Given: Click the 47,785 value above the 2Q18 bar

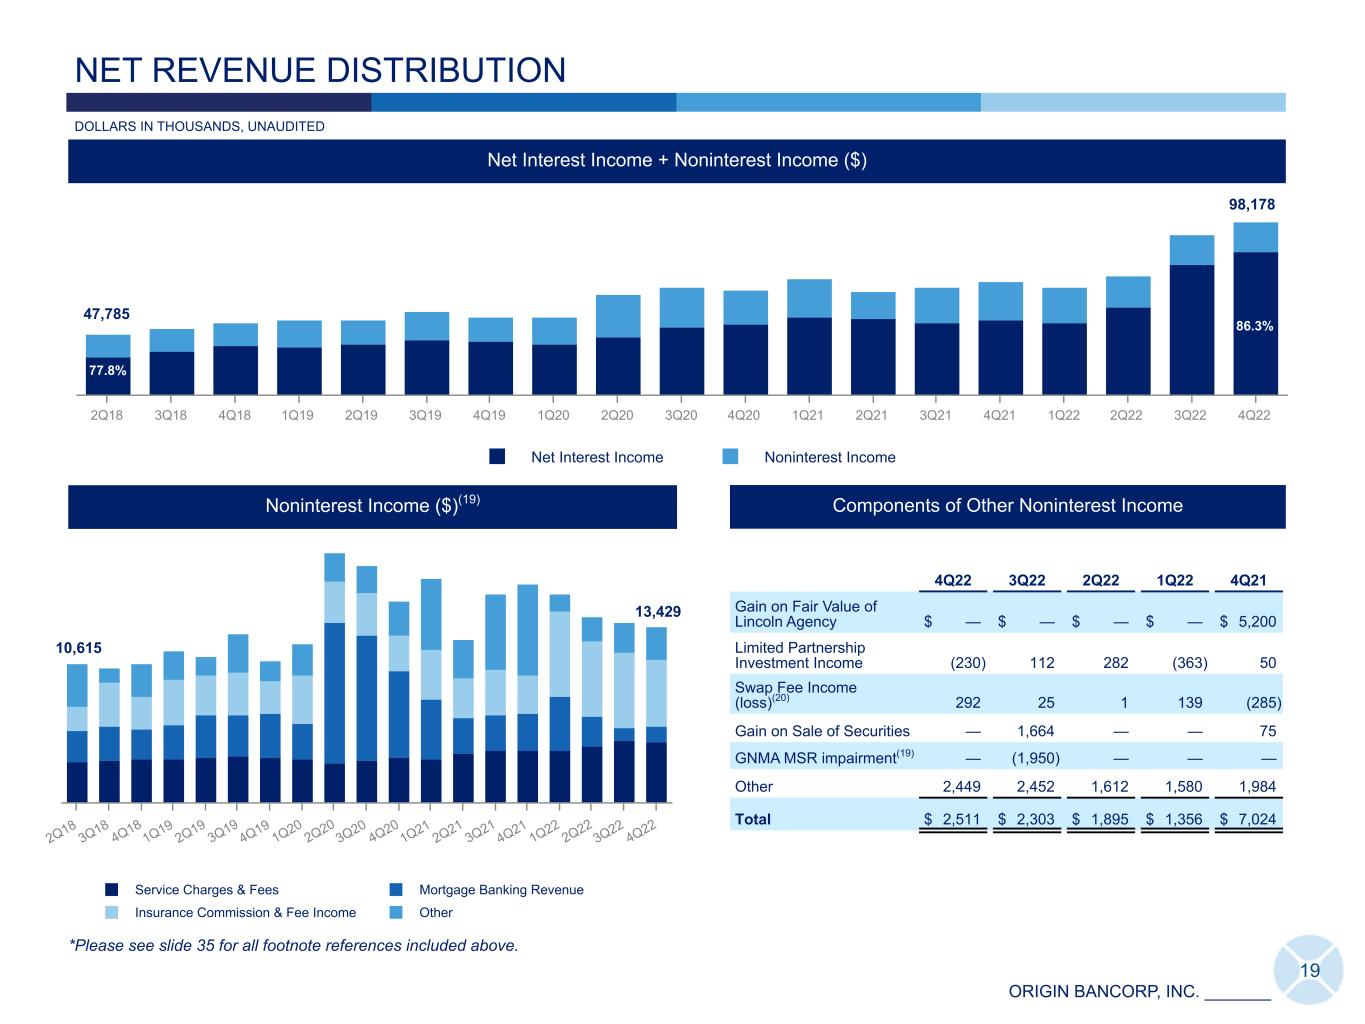Looking at the screenshot, I should (106, 313).
